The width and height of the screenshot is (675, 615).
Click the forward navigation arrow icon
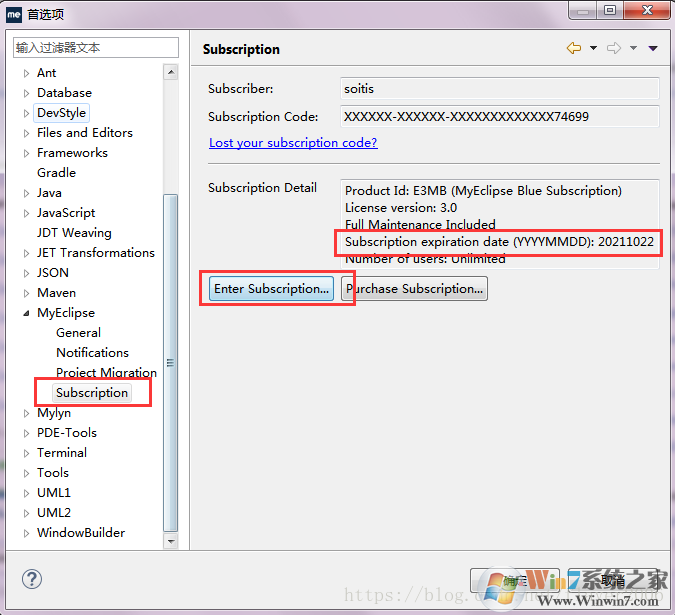pos(614,48)
